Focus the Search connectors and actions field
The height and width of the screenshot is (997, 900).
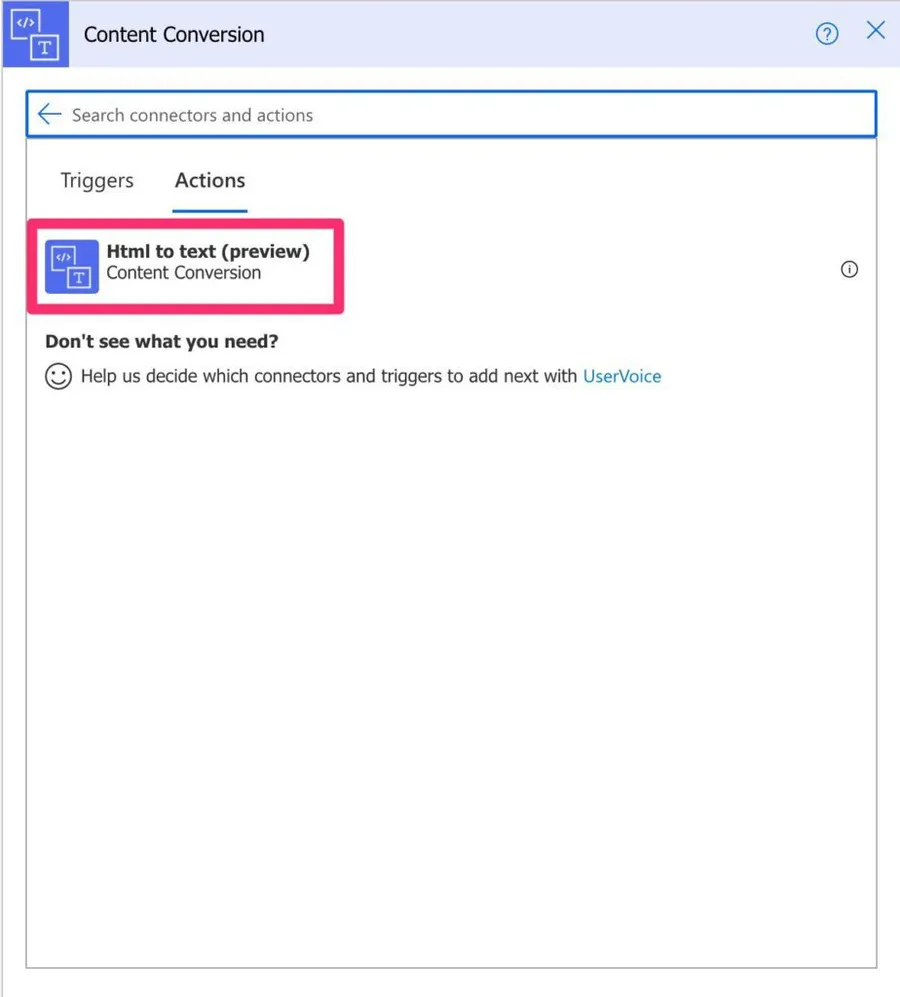pyautogui.click(x=450, y=115)
